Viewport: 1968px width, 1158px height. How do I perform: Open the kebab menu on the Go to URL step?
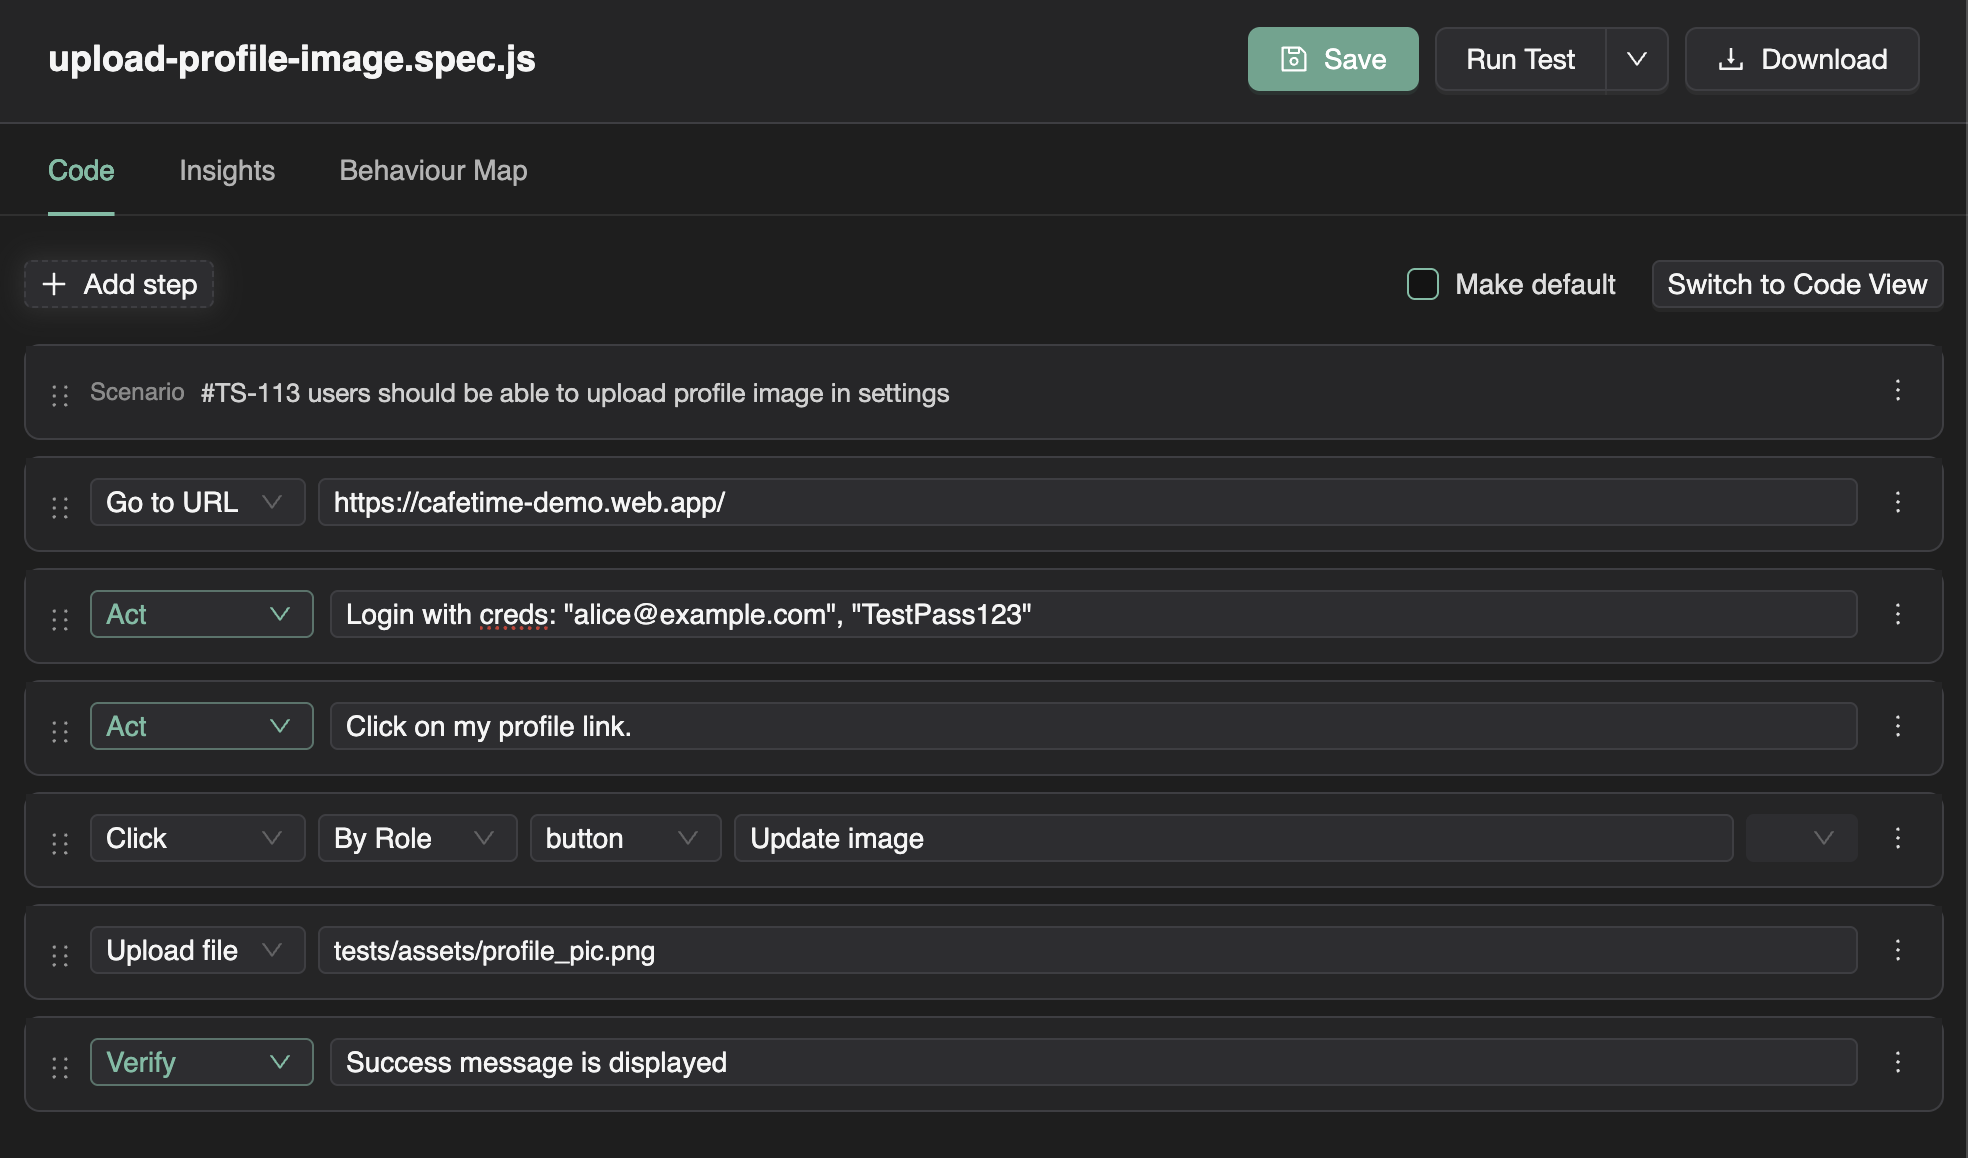(1899, 503)
